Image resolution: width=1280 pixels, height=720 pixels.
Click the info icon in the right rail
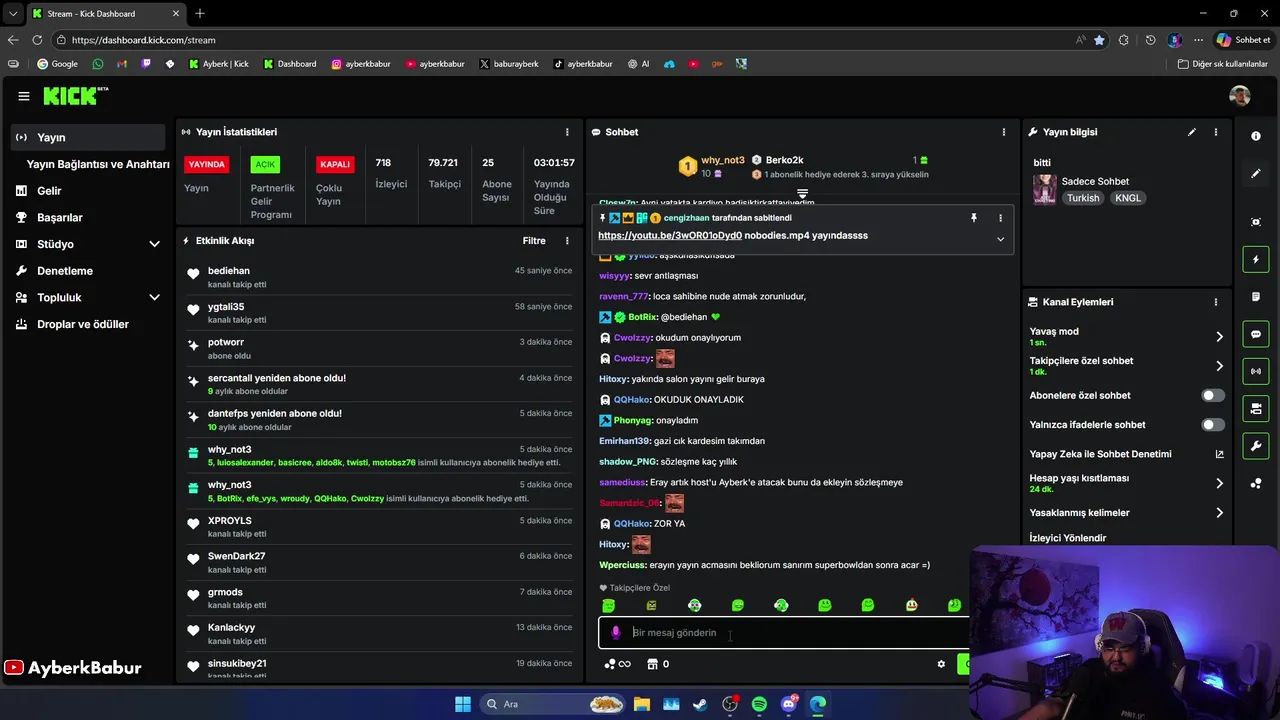(1256, 136)
